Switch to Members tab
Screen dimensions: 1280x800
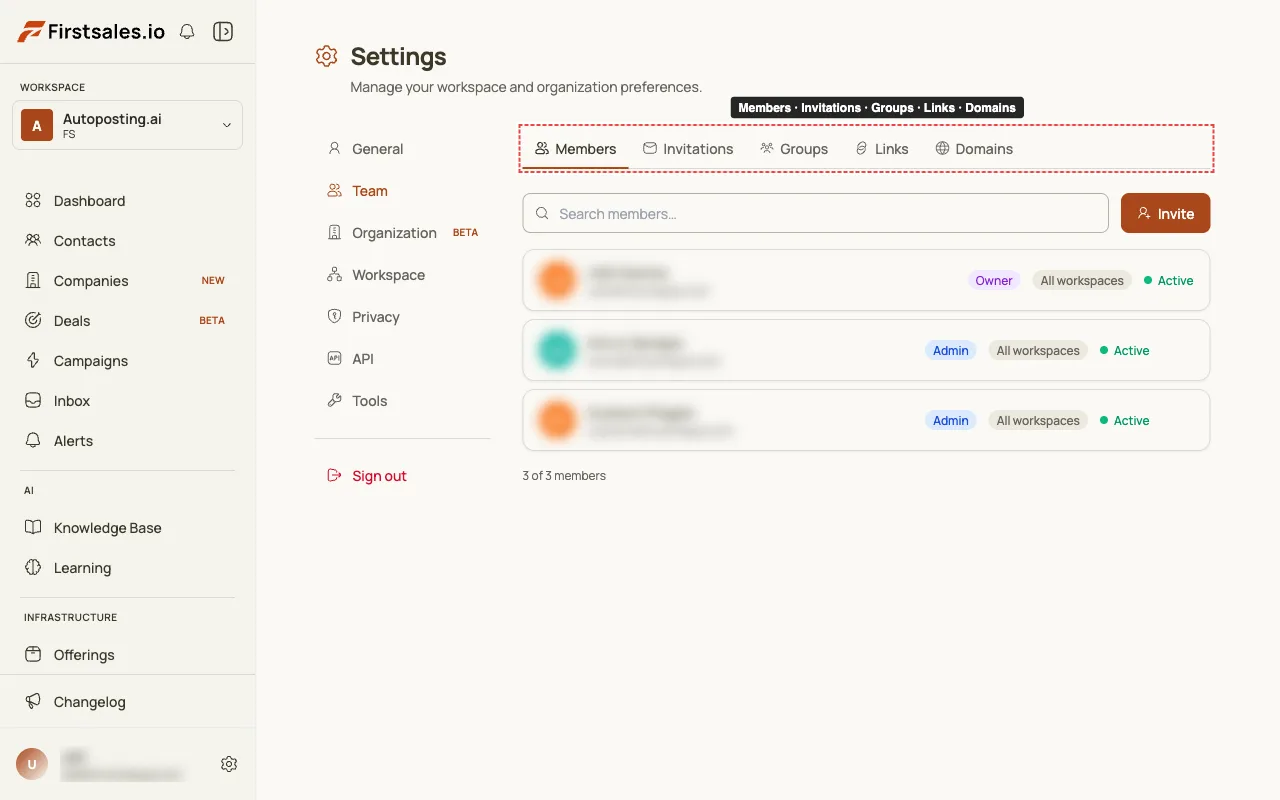[x=576, y=149]
